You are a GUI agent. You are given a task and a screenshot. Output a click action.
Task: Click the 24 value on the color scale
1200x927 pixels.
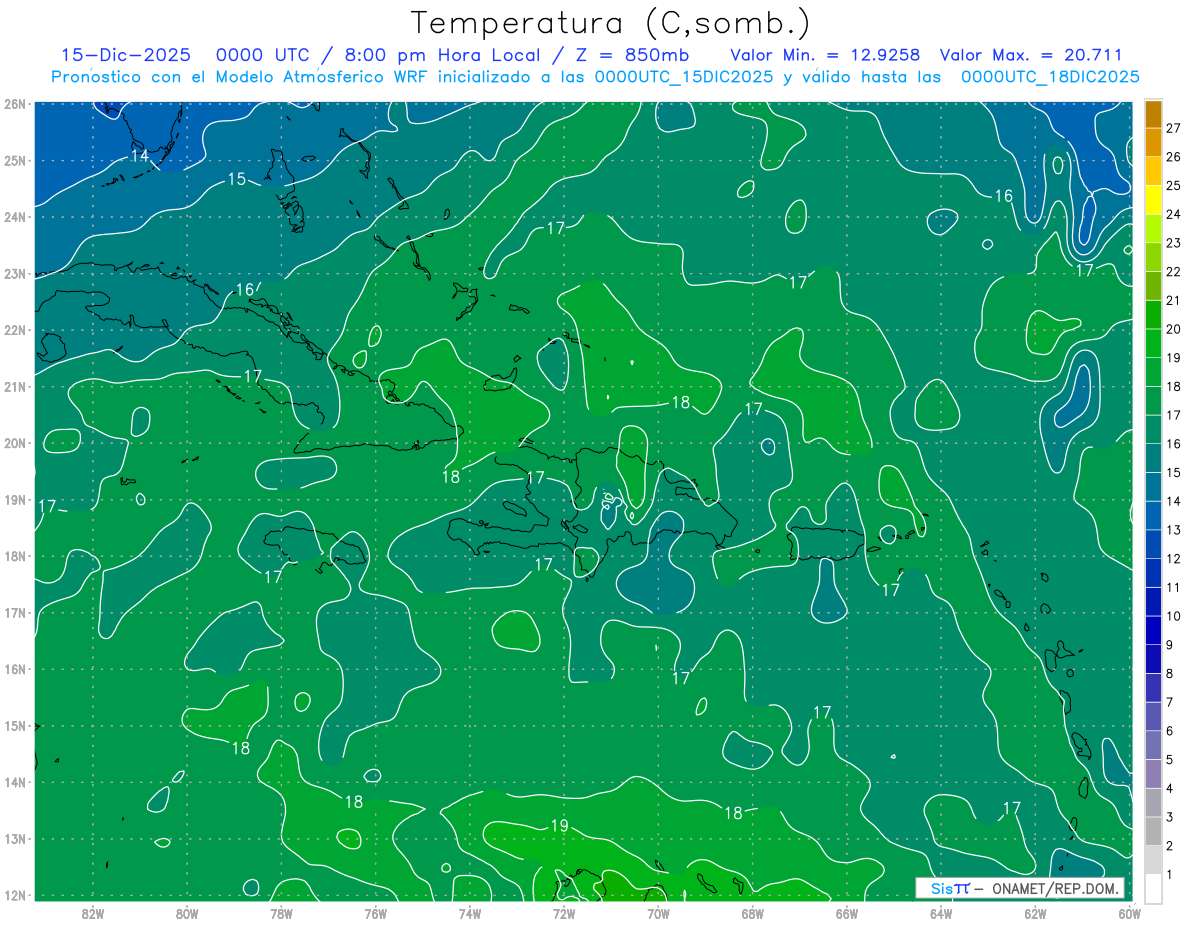[x=1173, y=213]
